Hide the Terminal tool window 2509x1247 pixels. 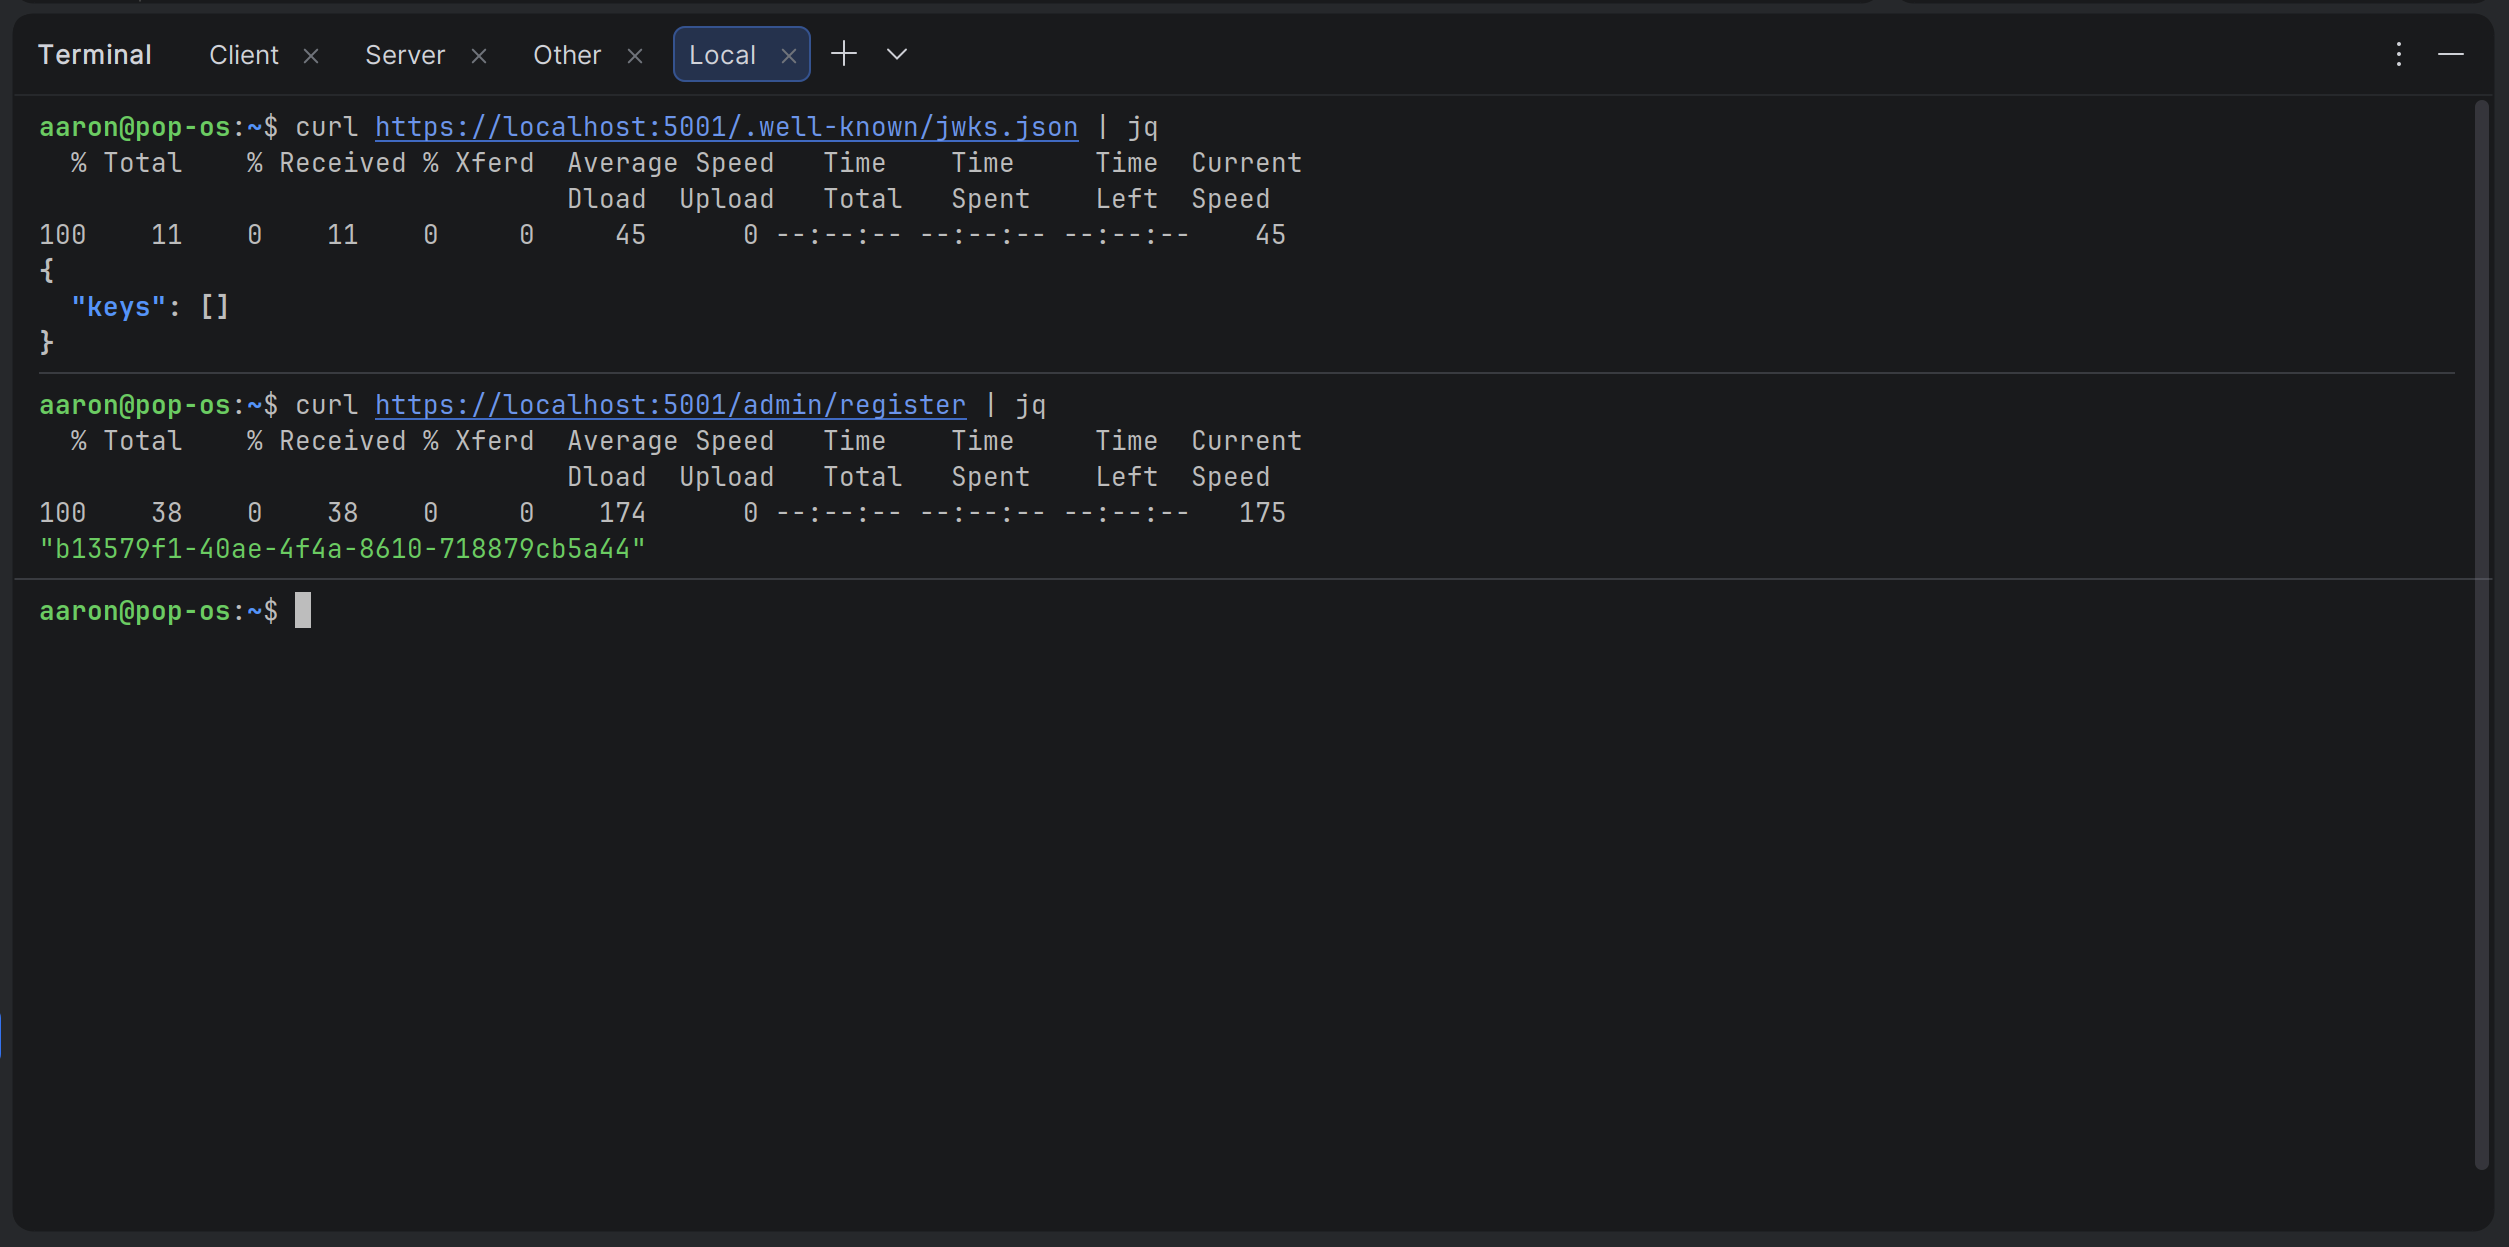2451,54
